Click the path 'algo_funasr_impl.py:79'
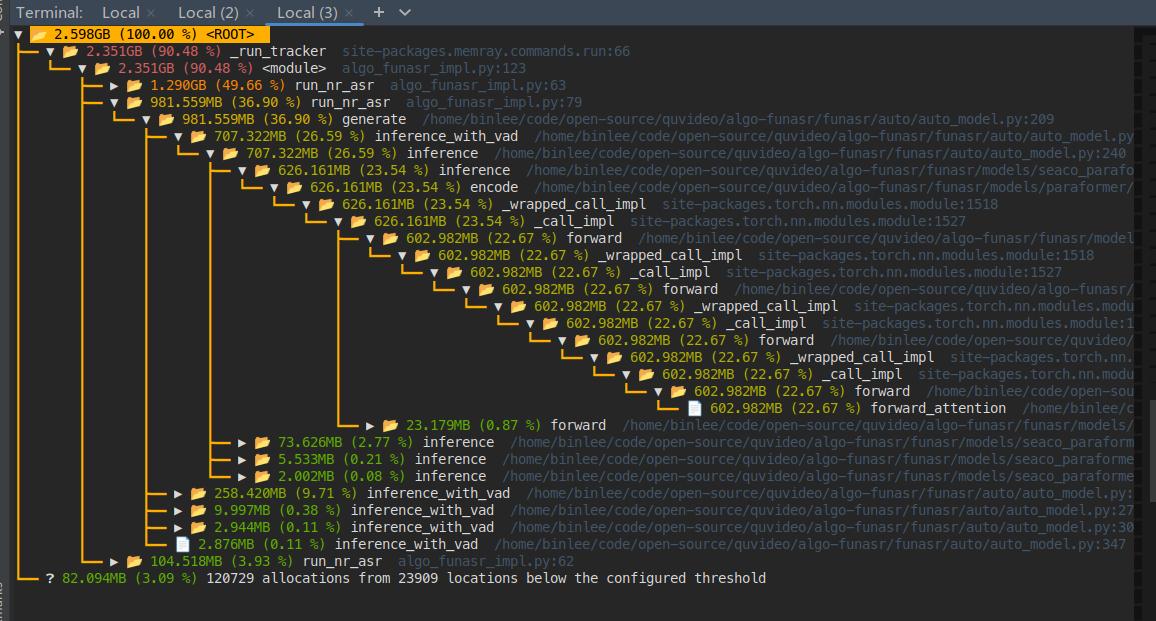This screenshot has width=1156, height=621. point(494,103)
